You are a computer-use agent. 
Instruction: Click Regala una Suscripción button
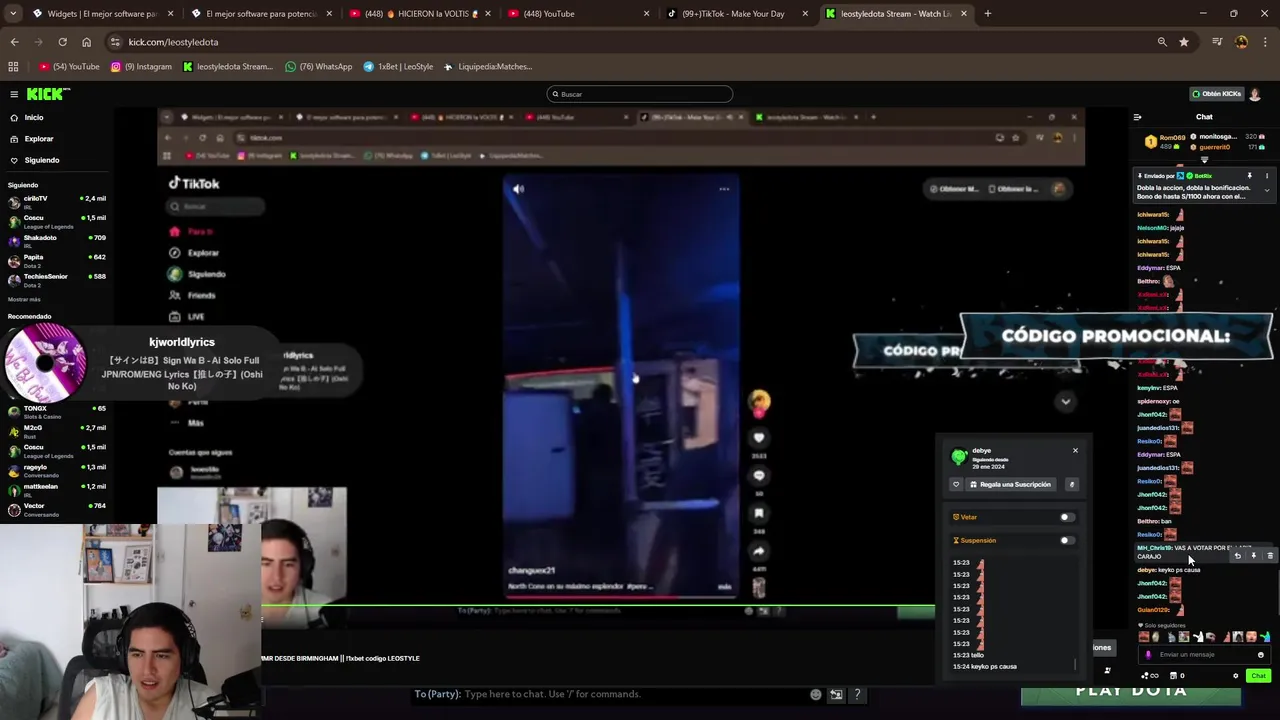coord(1009,484)
